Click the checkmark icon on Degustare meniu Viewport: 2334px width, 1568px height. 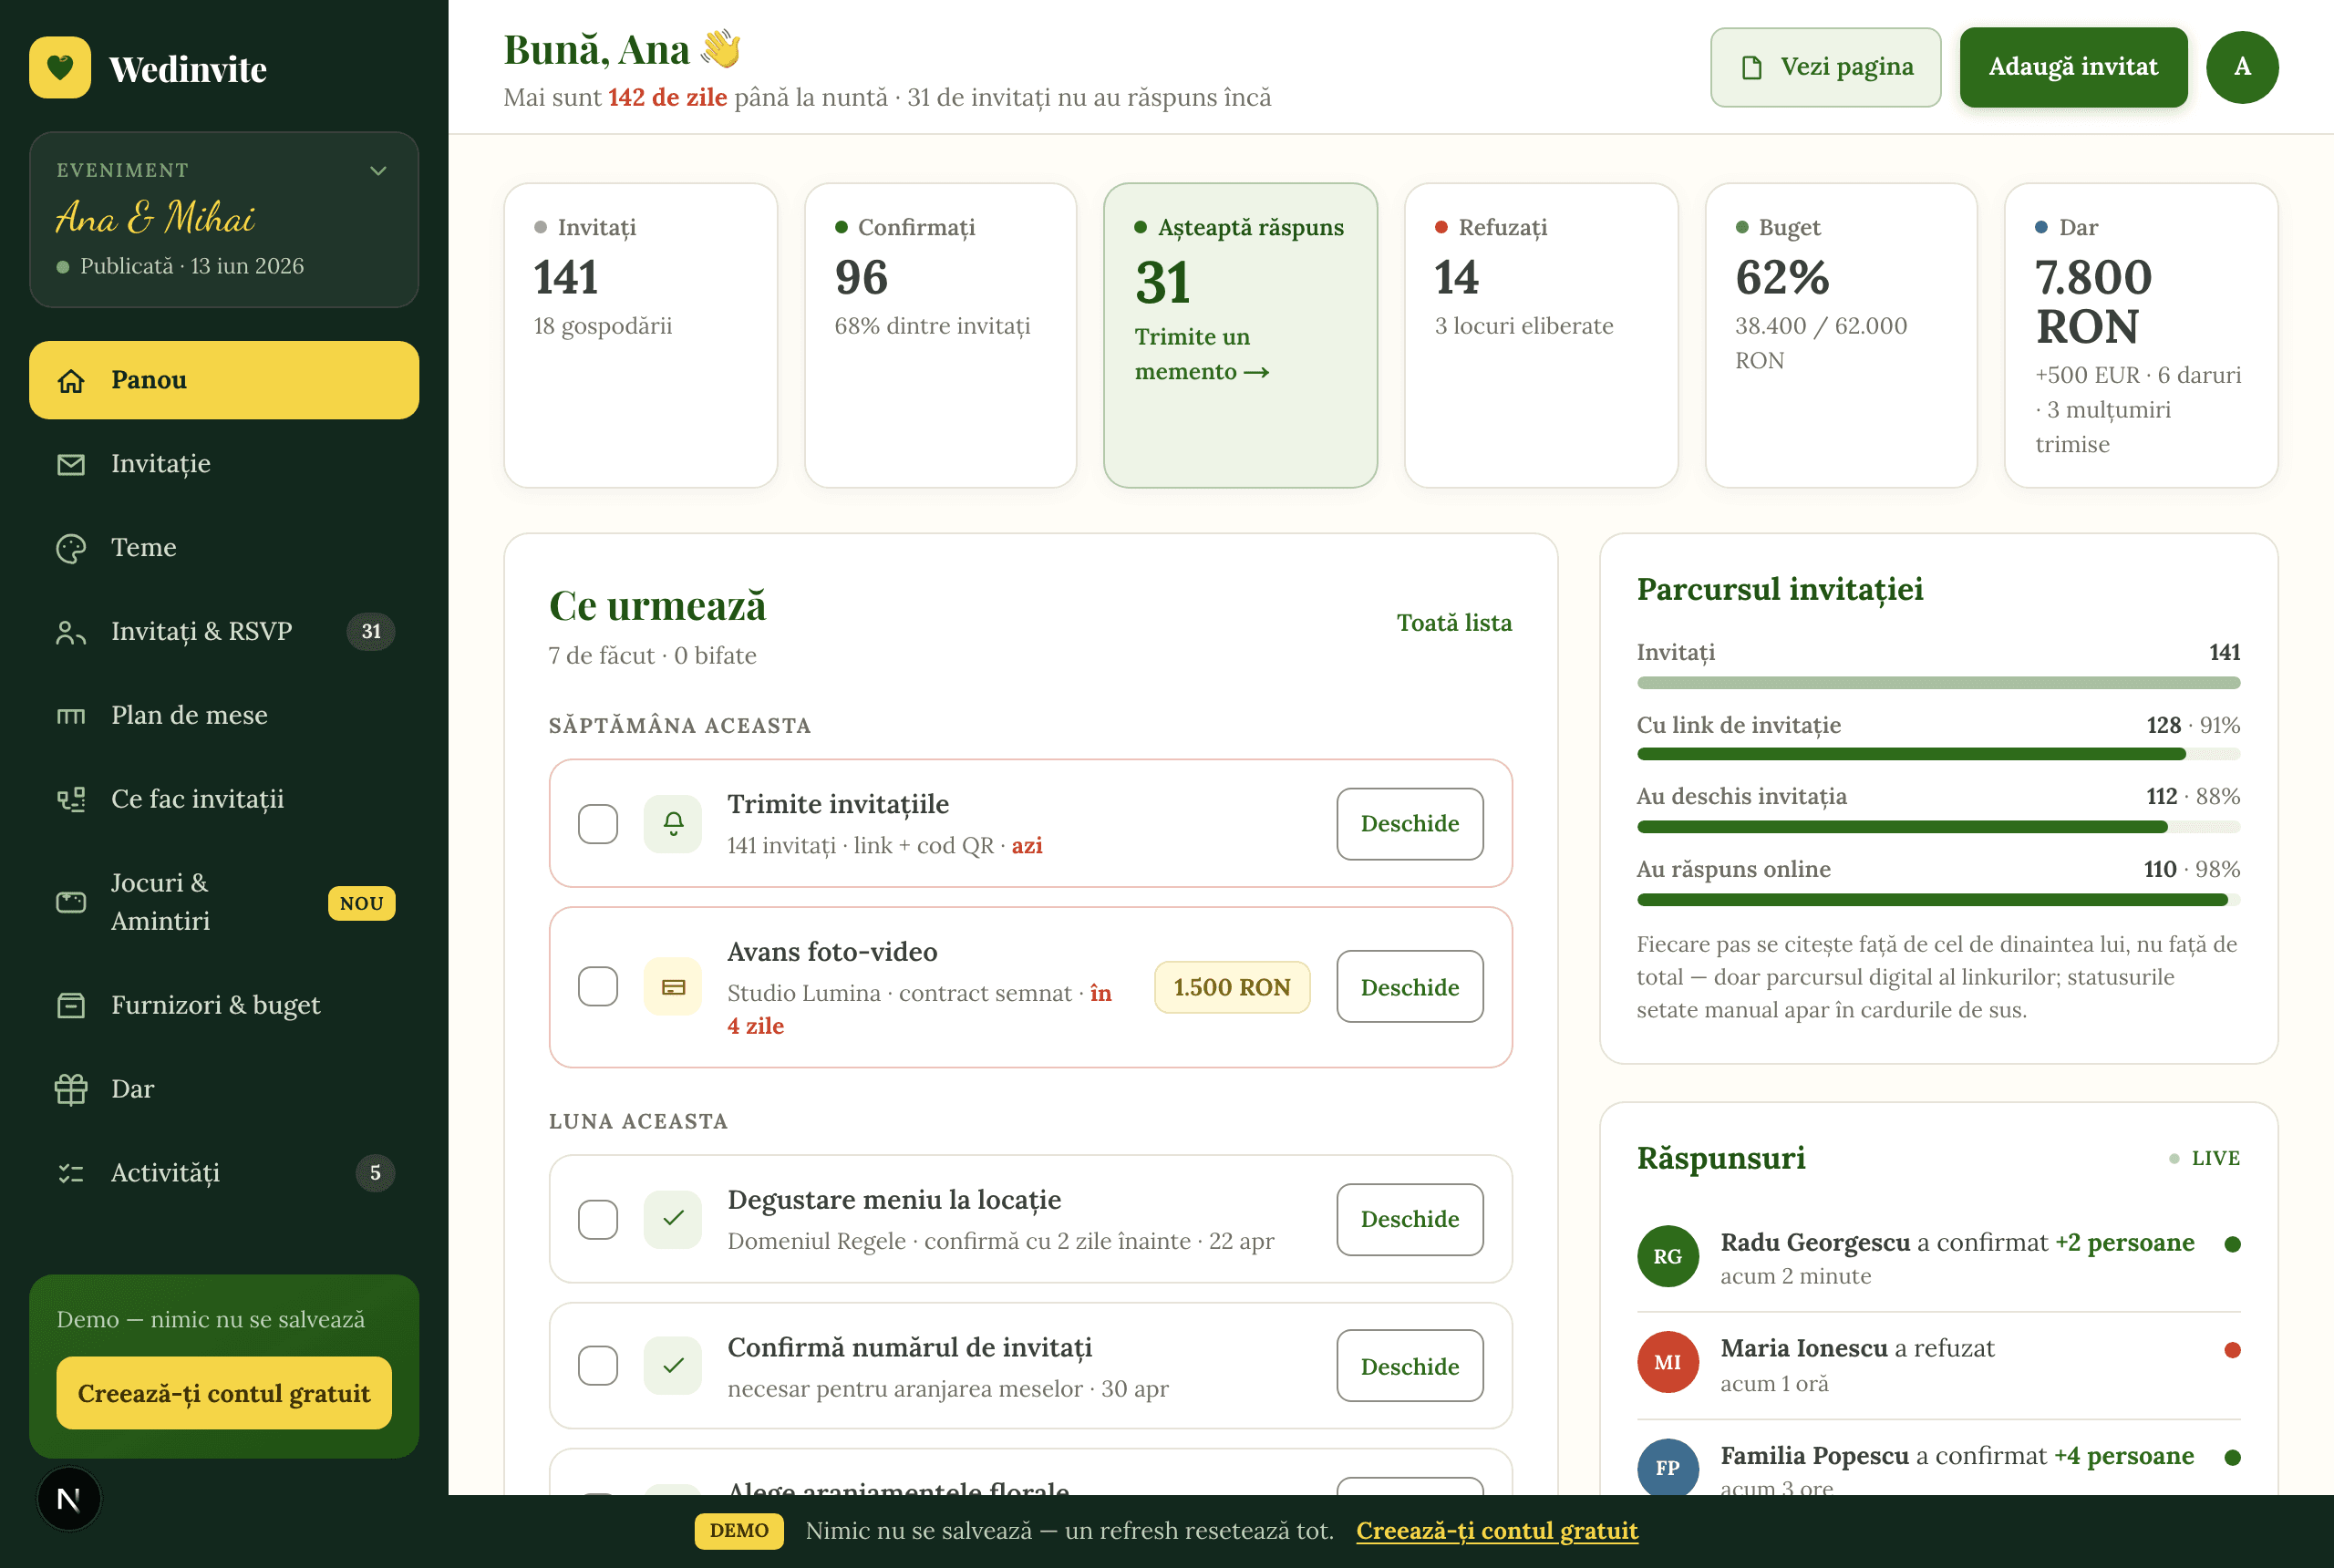click(x=674, y=1219)
